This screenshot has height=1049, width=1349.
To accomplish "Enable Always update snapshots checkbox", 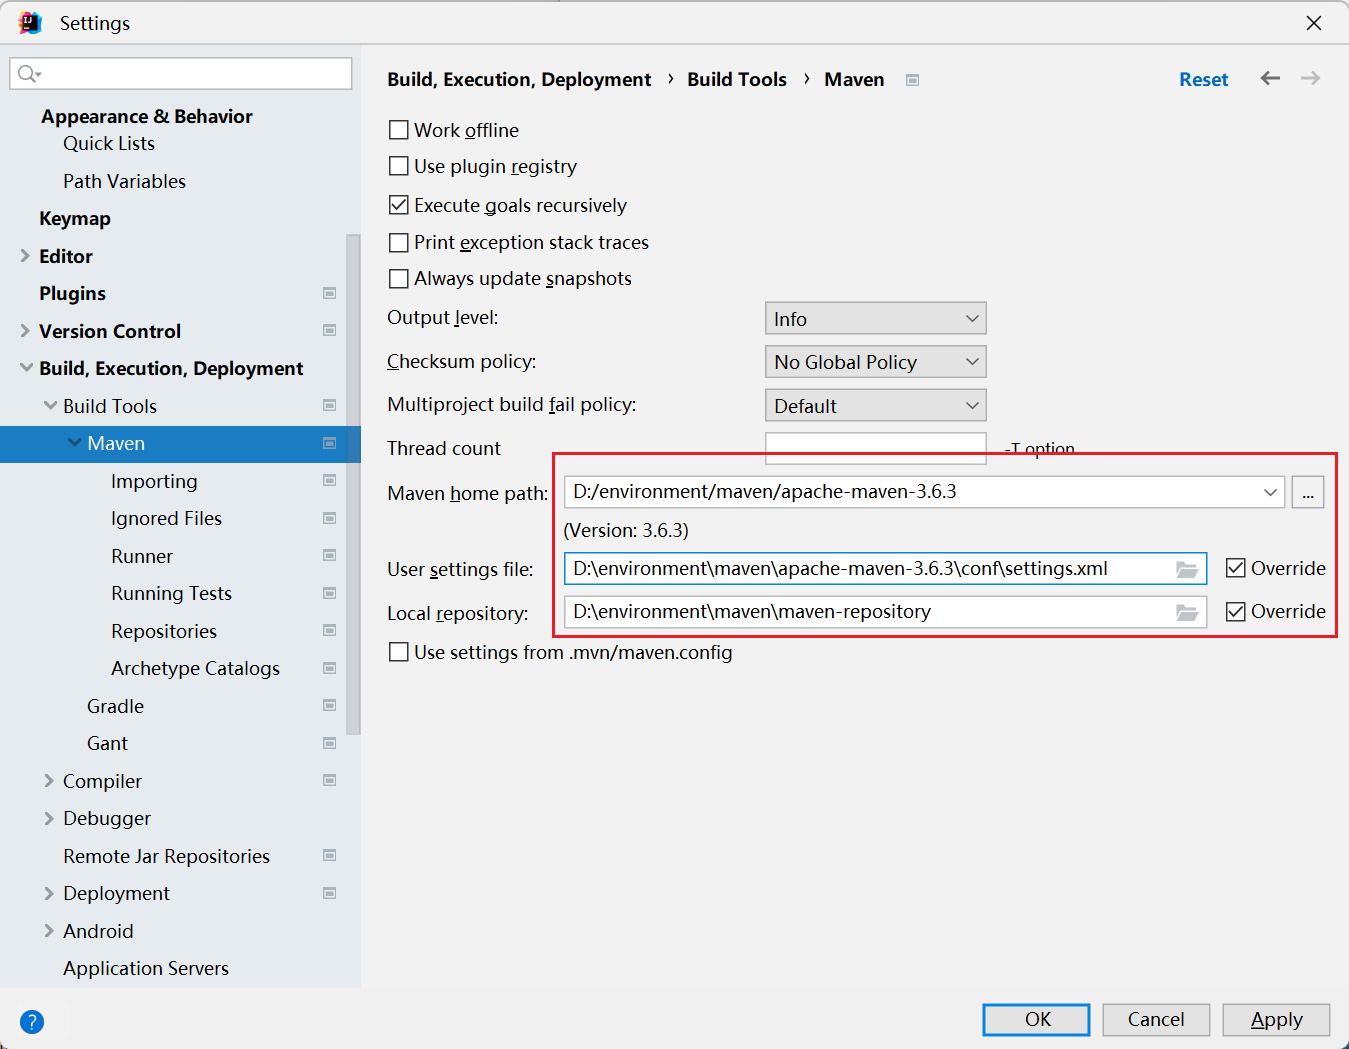I will [398, 278].
